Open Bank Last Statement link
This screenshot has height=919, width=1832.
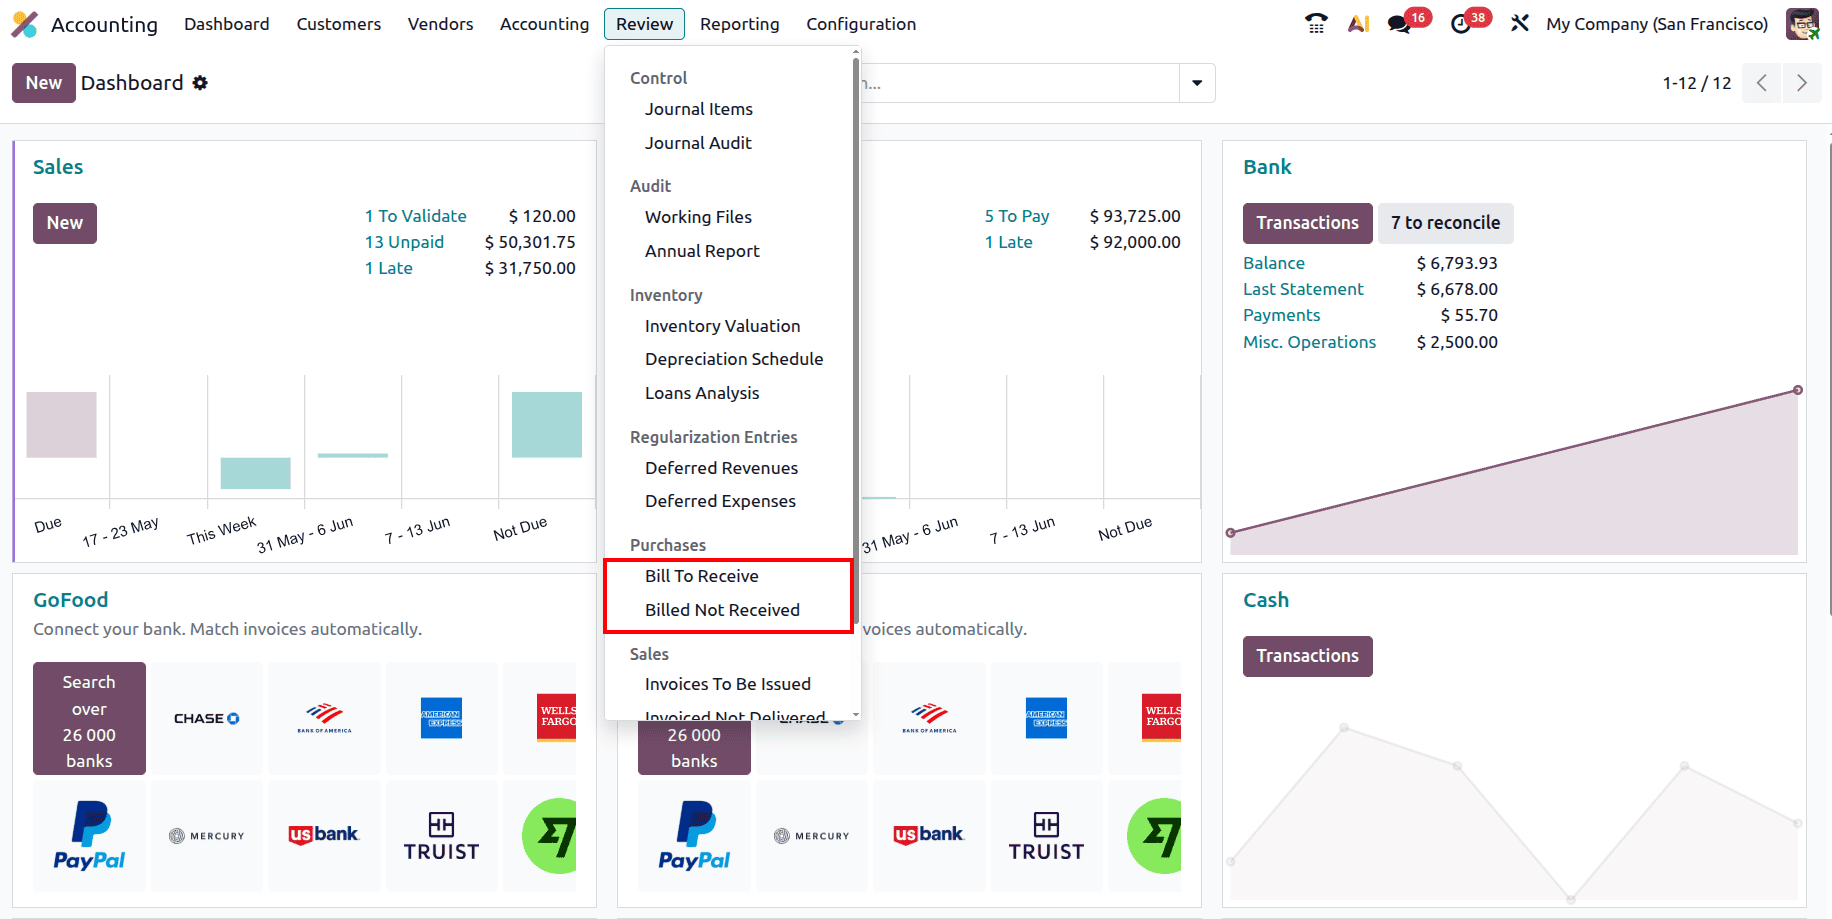click(1303, 289)
